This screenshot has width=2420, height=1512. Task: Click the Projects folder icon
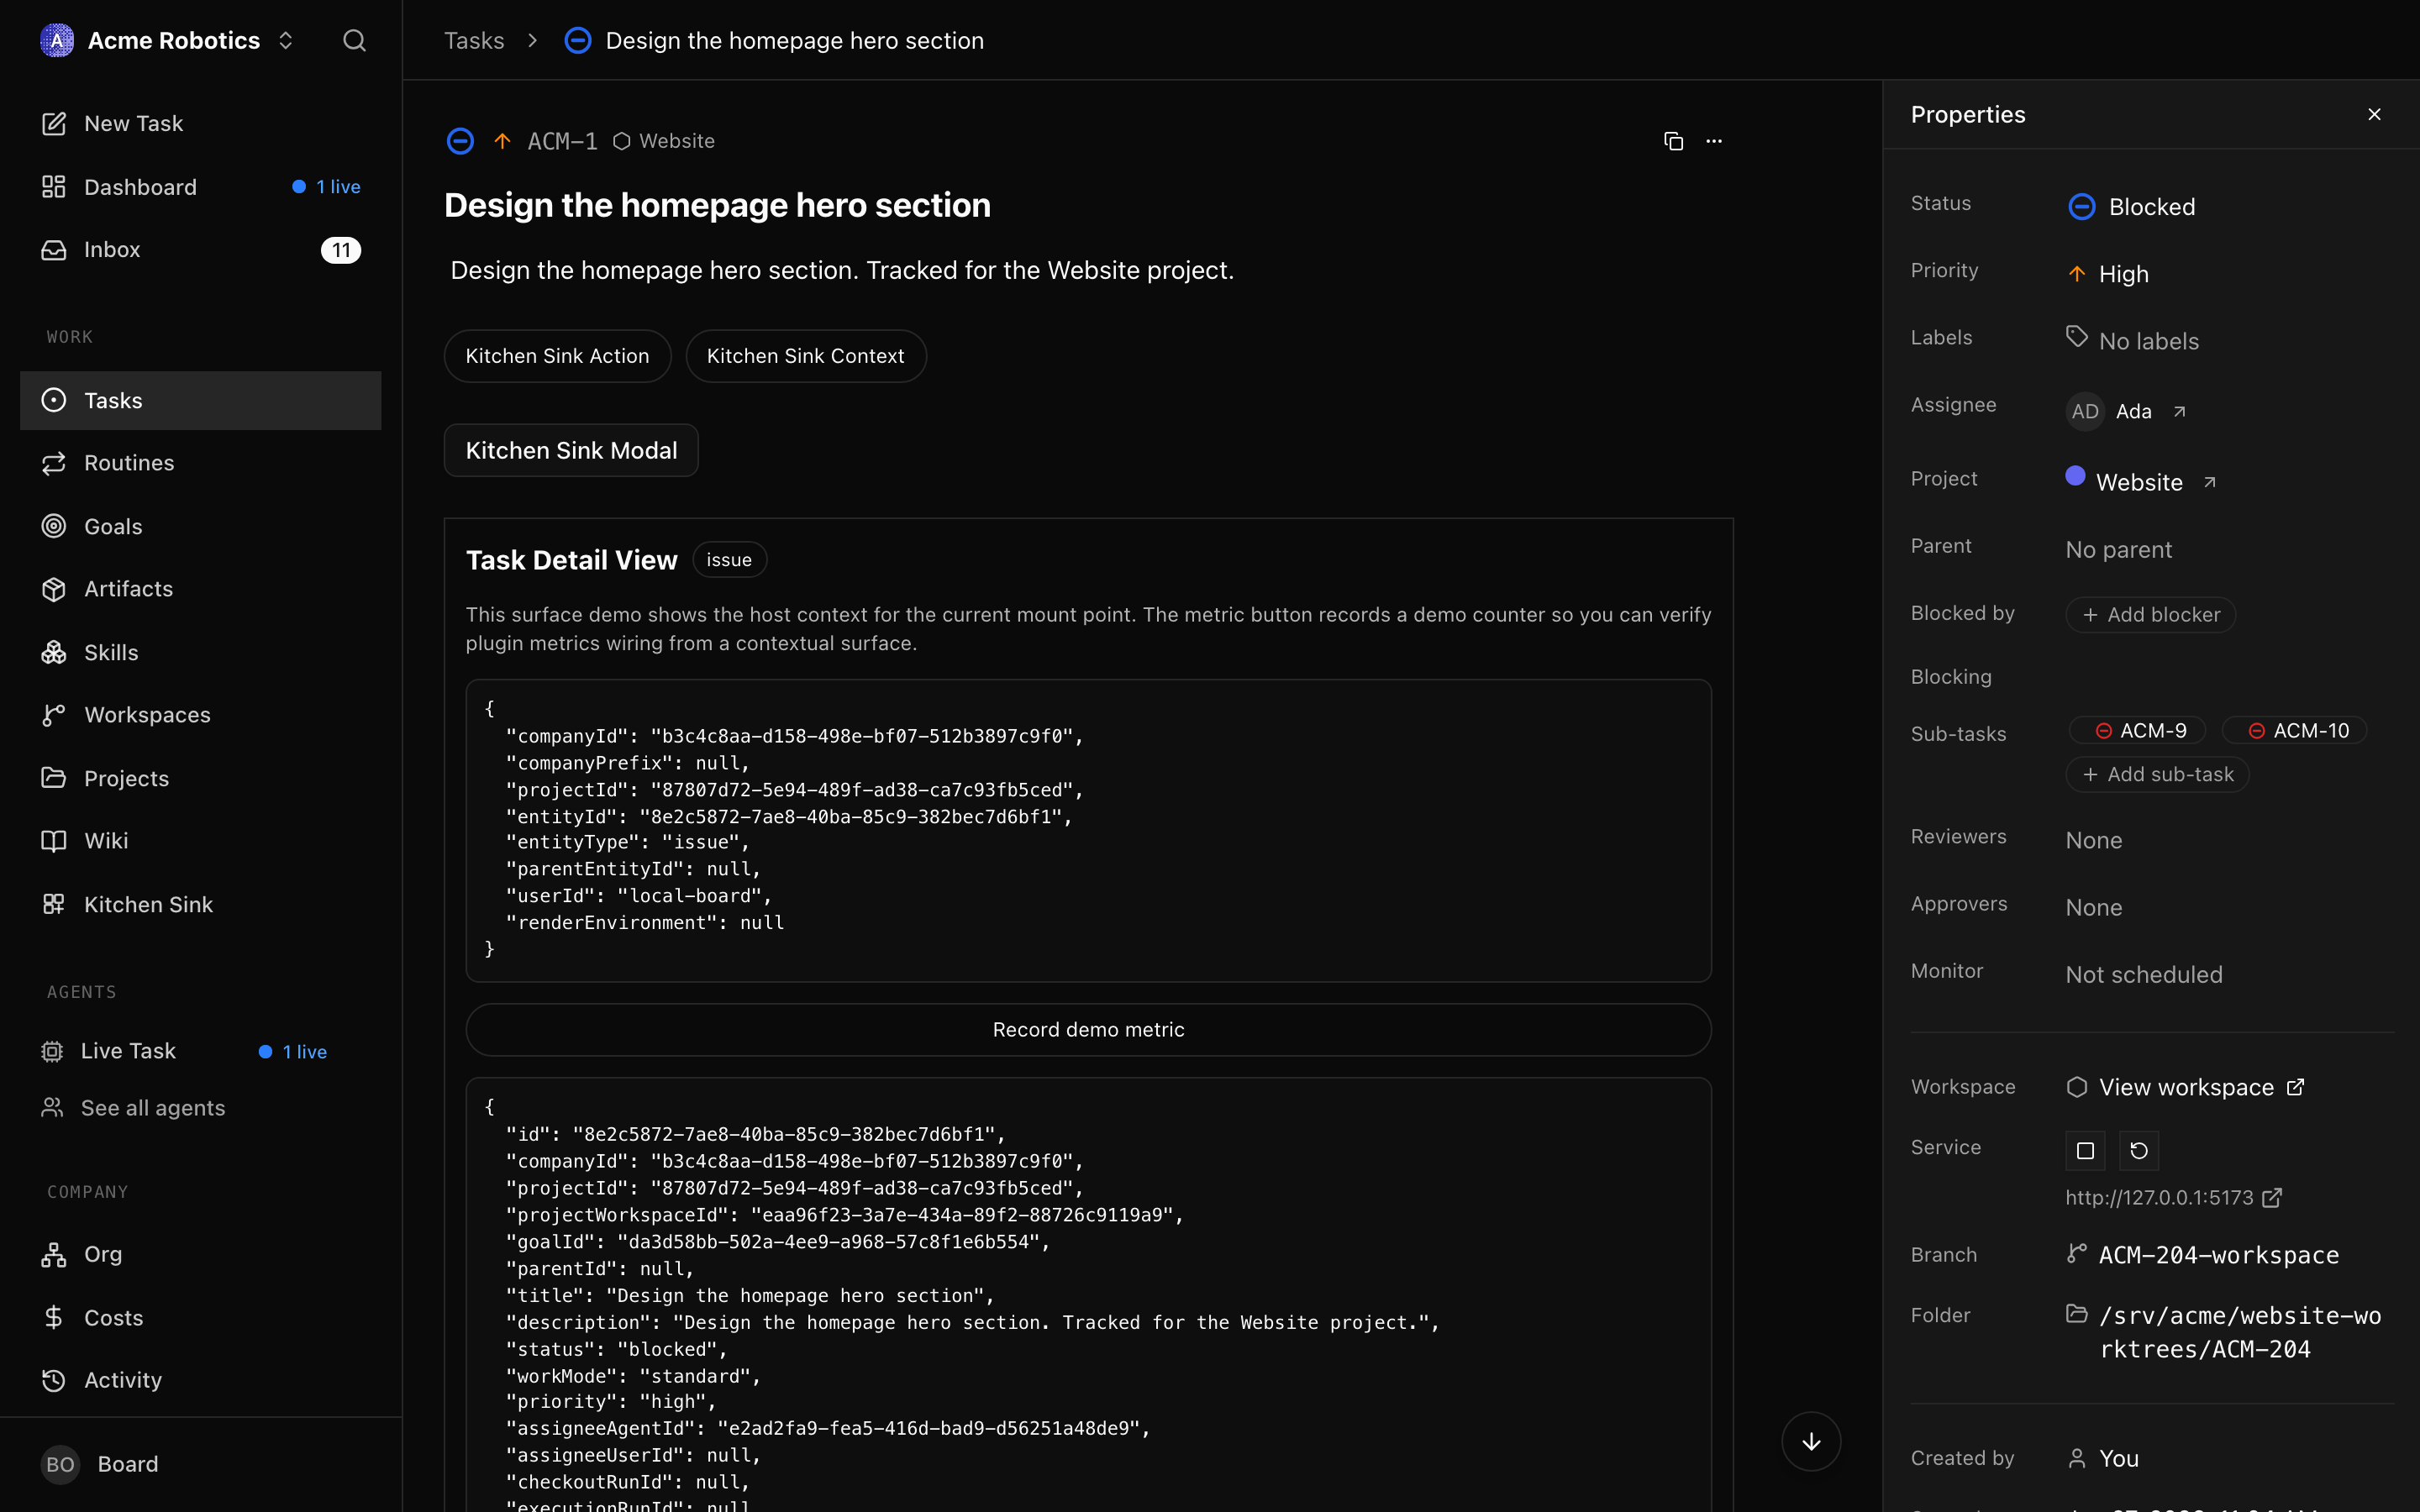point(54,778)
